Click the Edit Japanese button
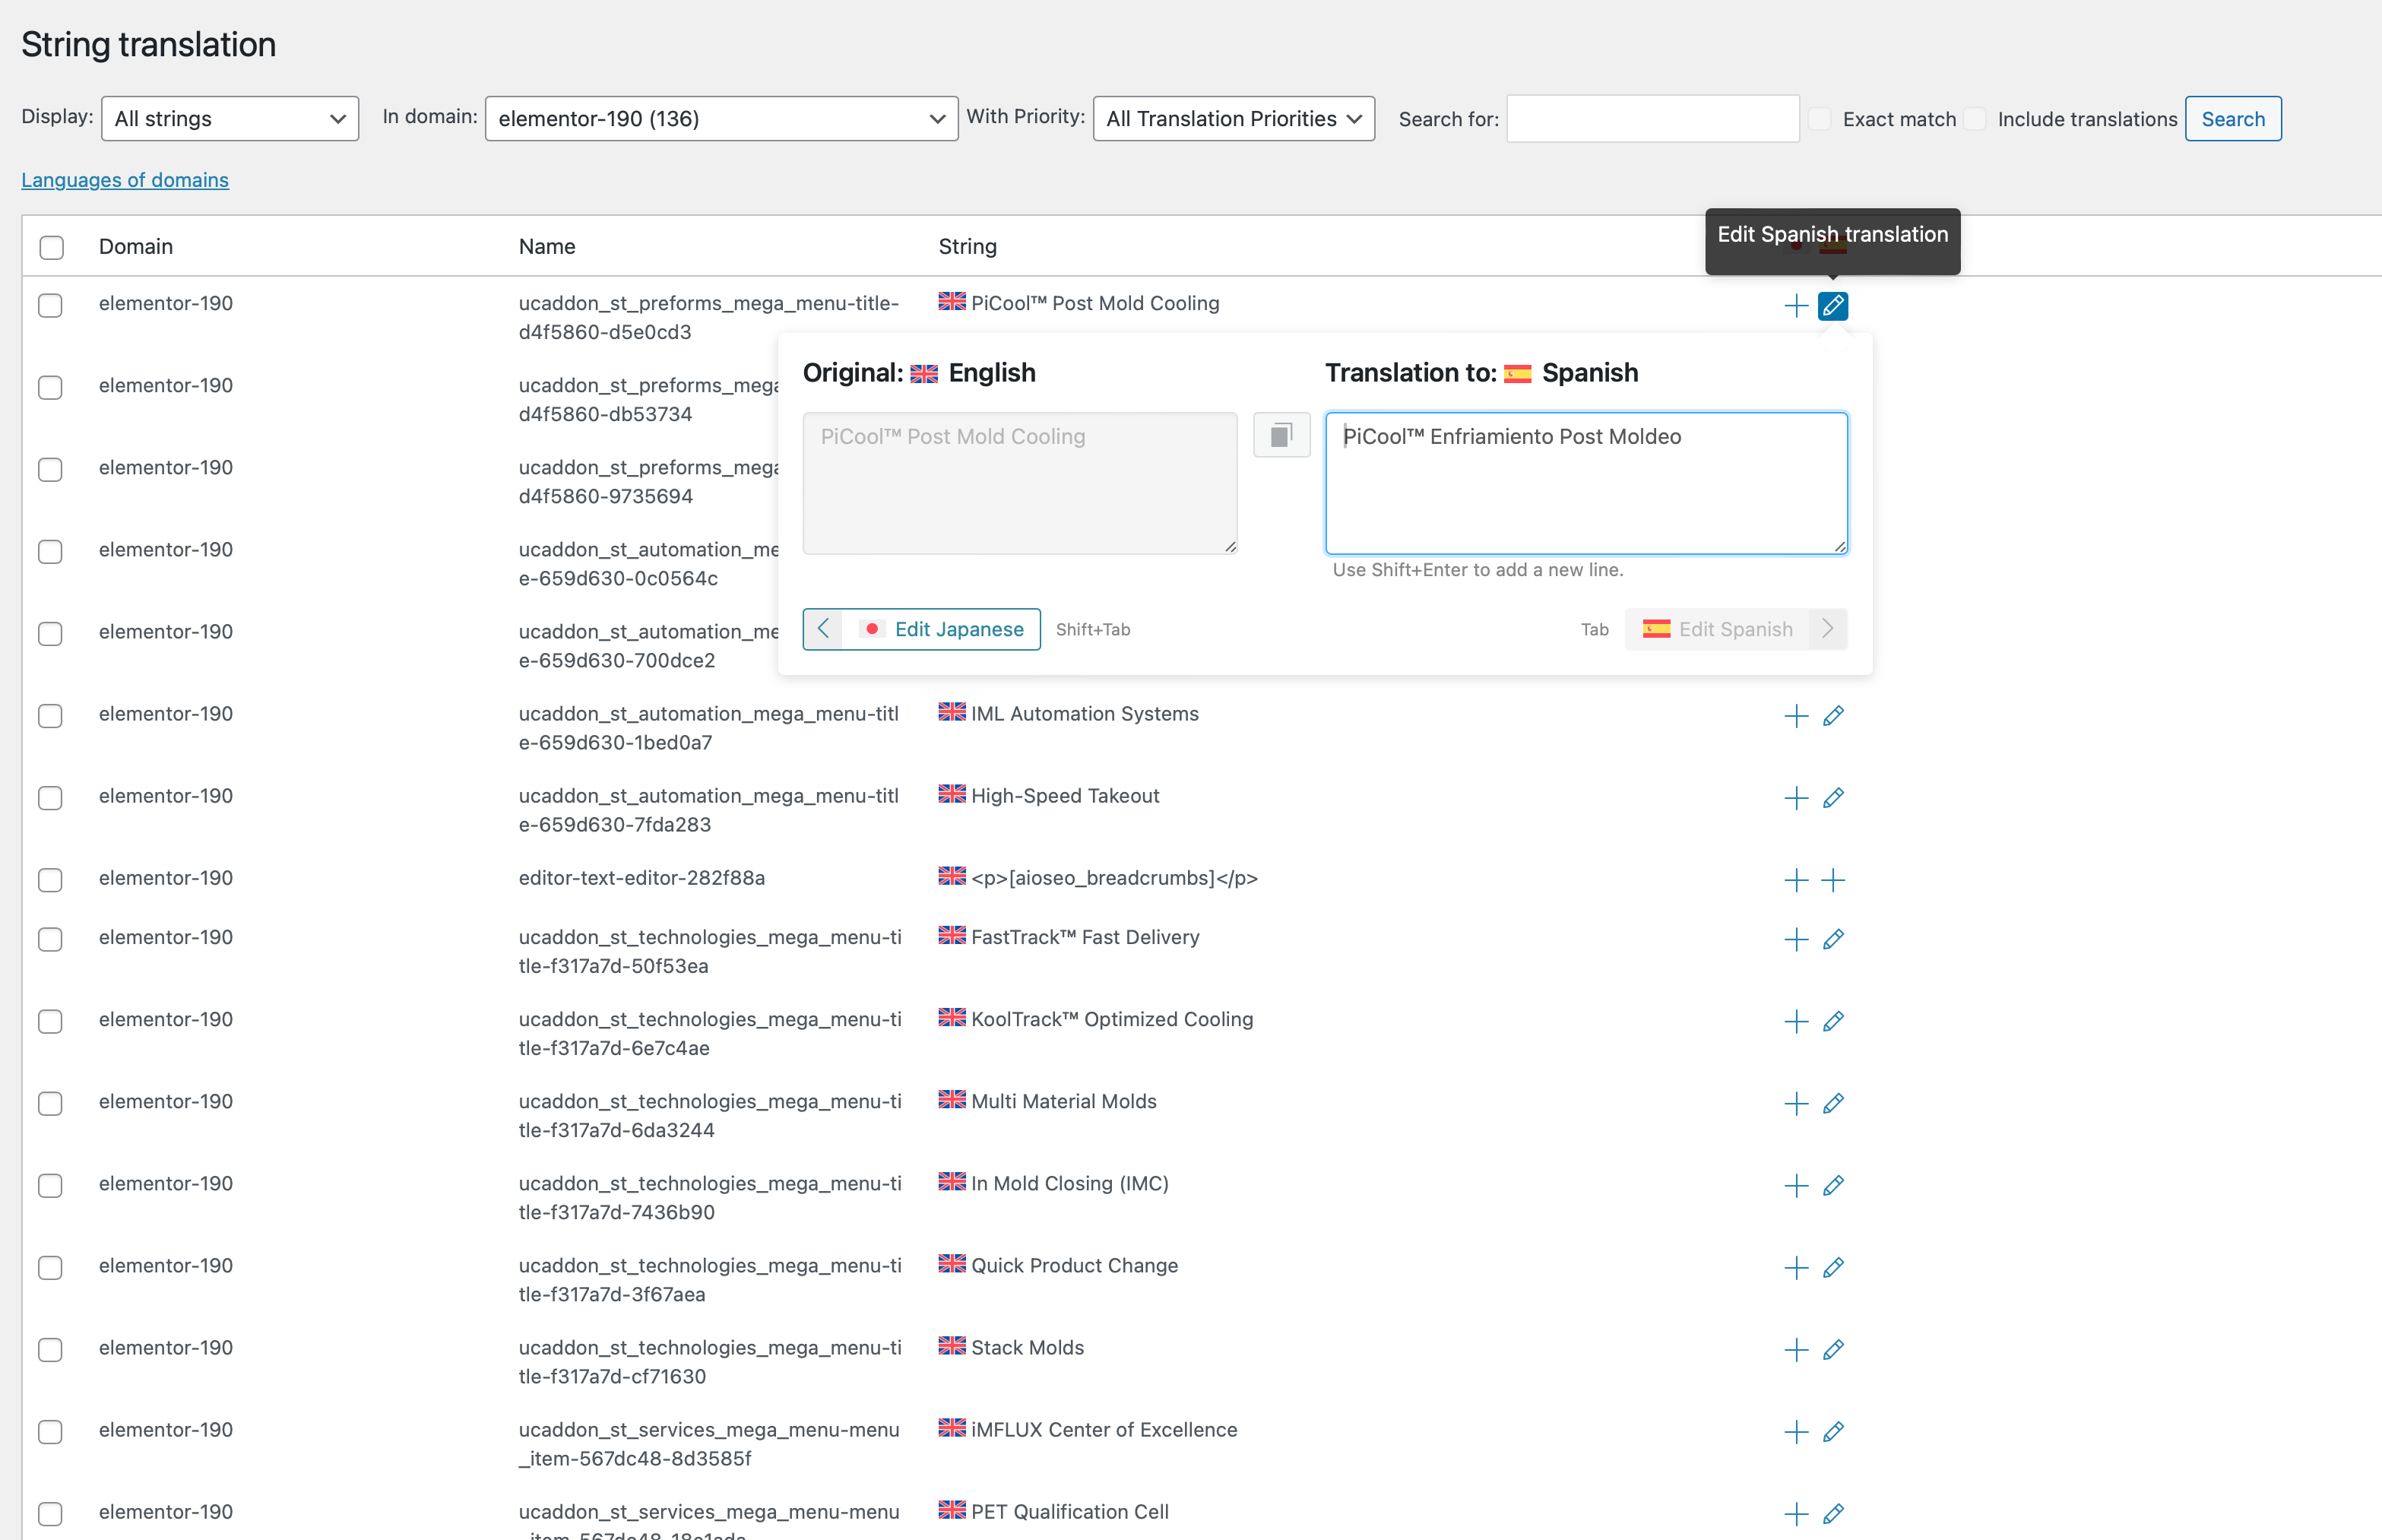The width and height of the screenshot is (2382, 1540). (x=921, y=629)
